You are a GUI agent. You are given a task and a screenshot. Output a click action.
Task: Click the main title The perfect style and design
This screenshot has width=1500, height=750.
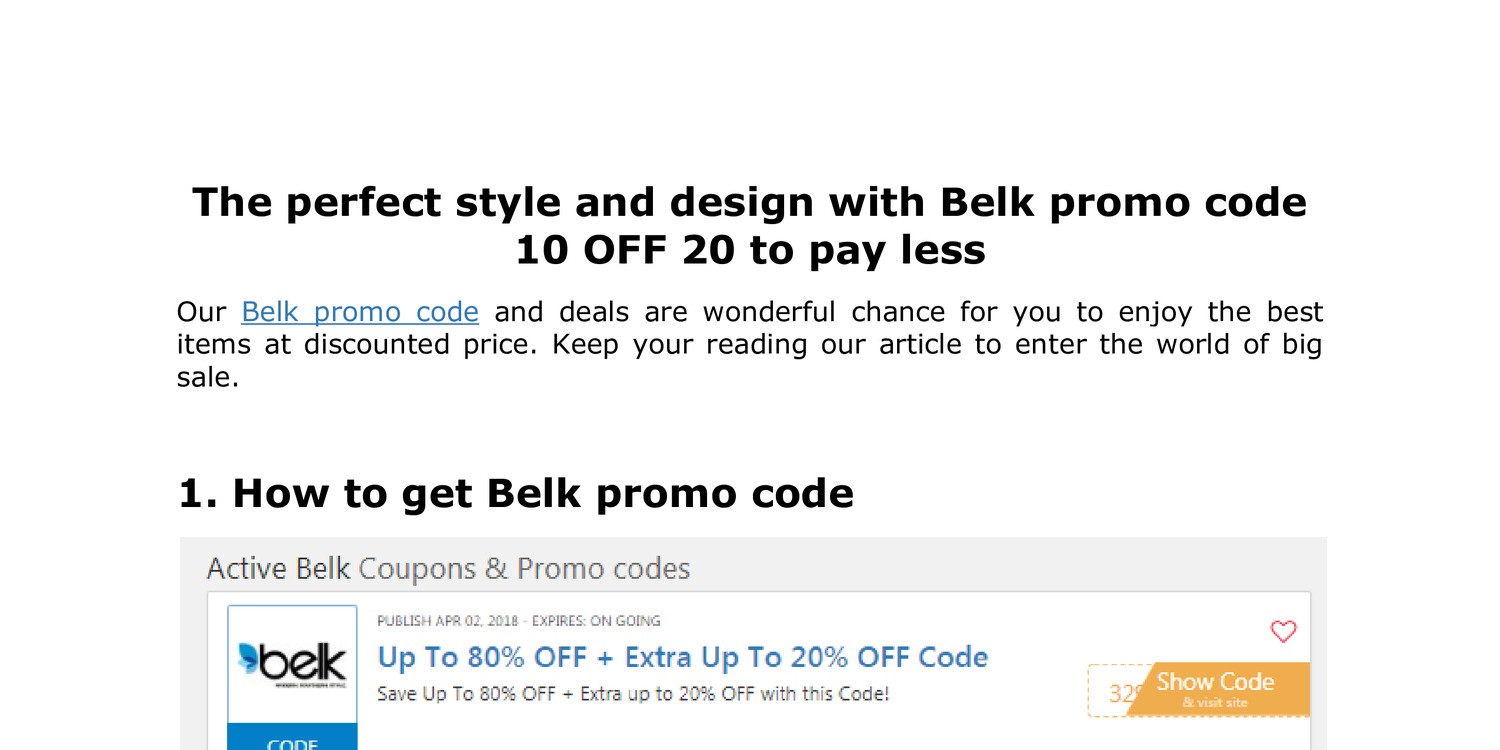pyautogui.click(x=749, y=202)
